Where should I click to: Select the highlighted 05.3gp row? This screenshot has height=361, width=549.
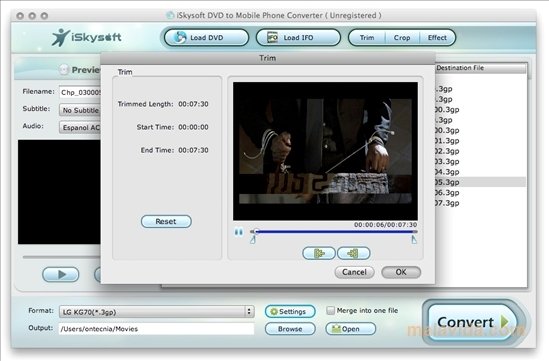(480, 182)
